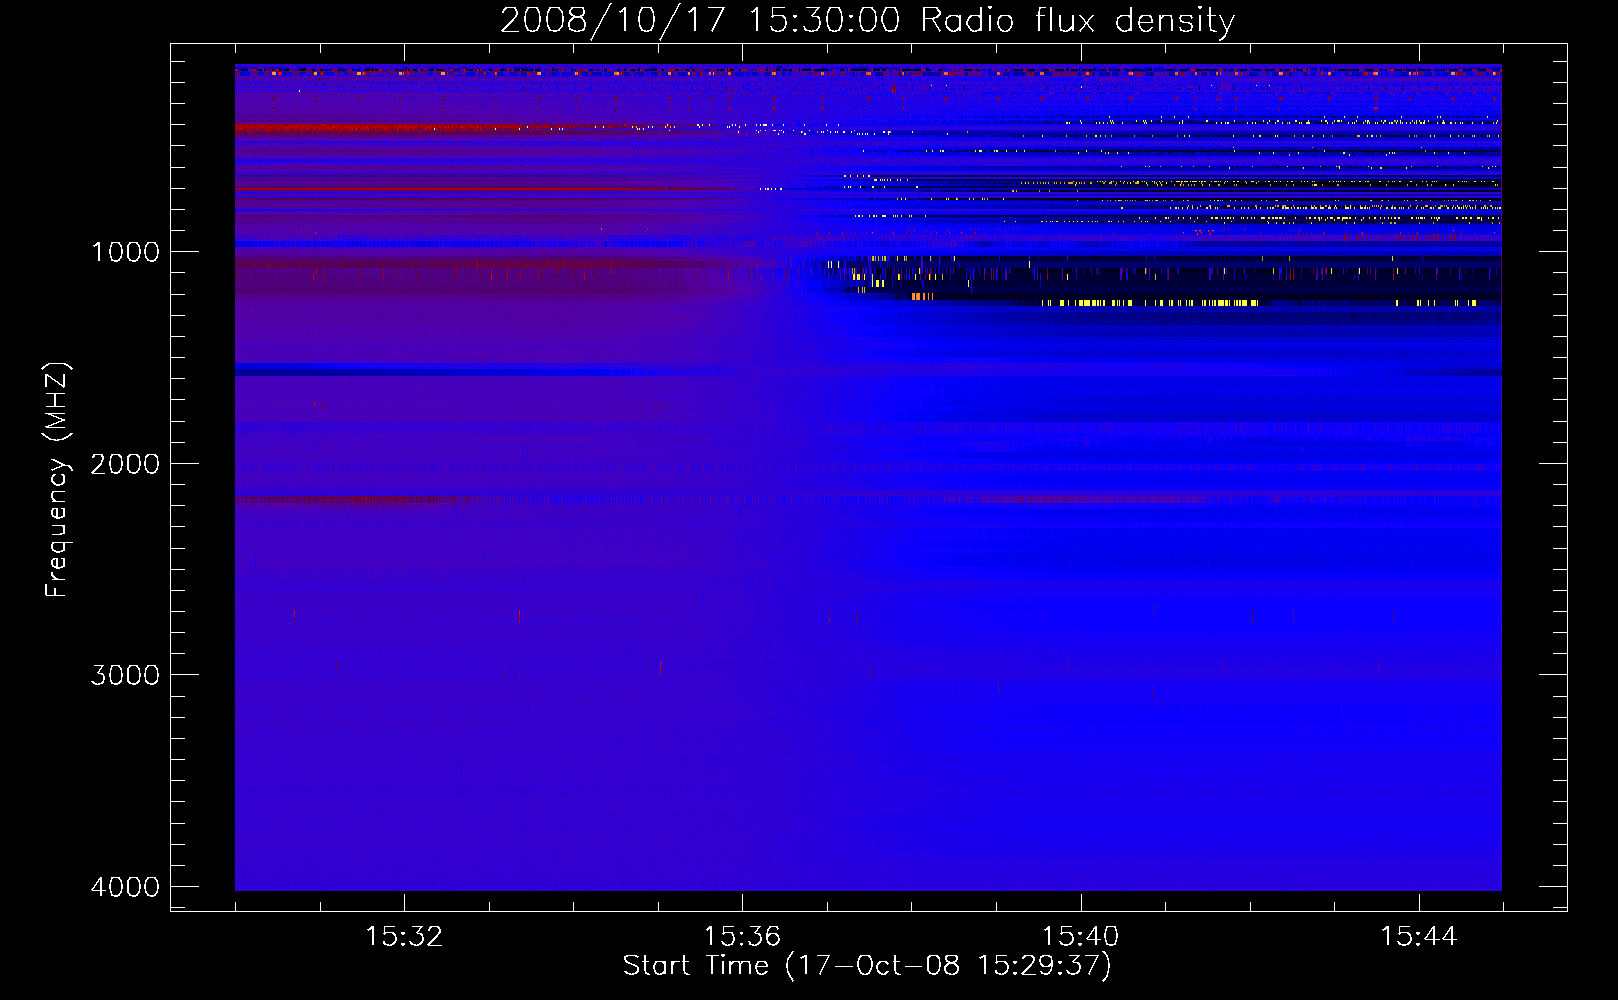Click the 1000 frequency tick label
Screen dimensions: 1618x1000
pos(125,252)
